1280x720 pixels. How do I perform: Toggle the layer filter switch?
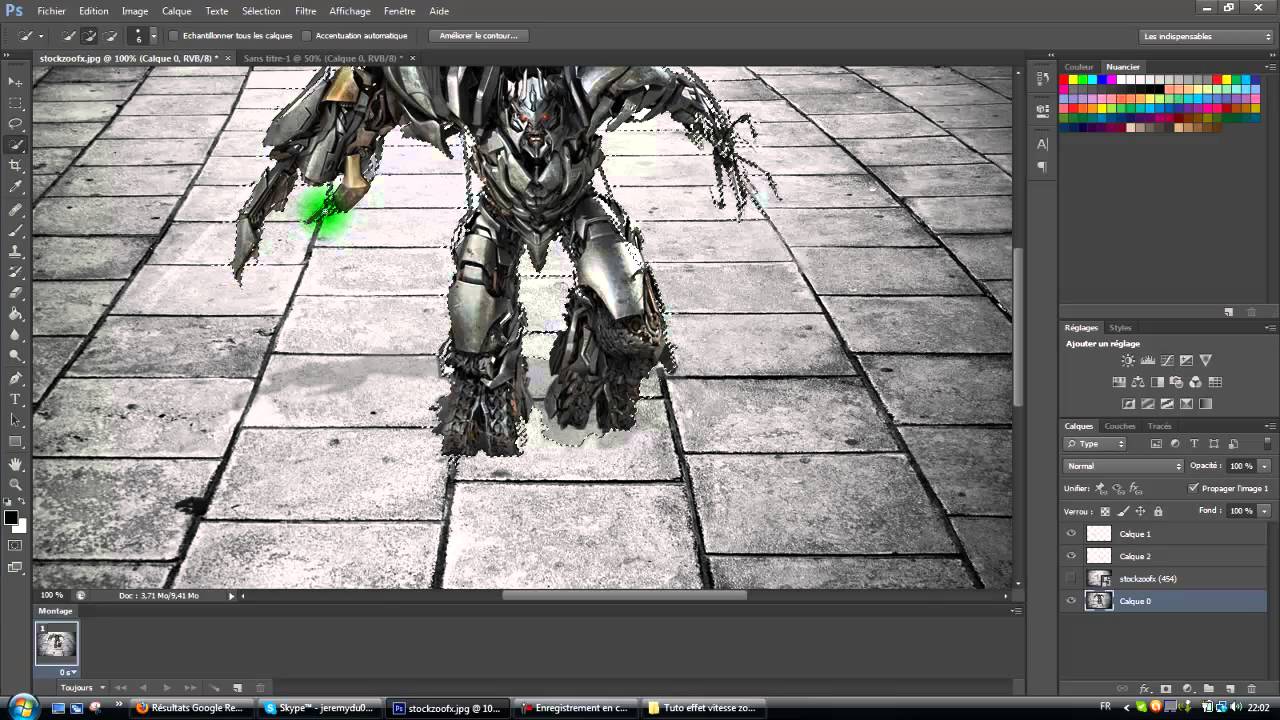pyautogui.click(x=1268, y=443)
